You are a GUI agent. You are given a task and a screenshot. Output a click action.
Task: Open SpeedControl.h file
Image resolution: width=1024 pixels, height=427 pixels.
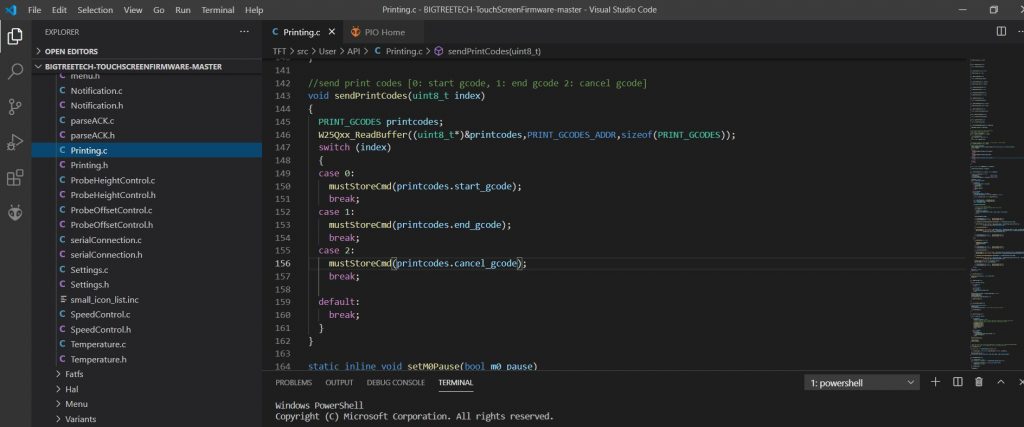click(147, 330)
